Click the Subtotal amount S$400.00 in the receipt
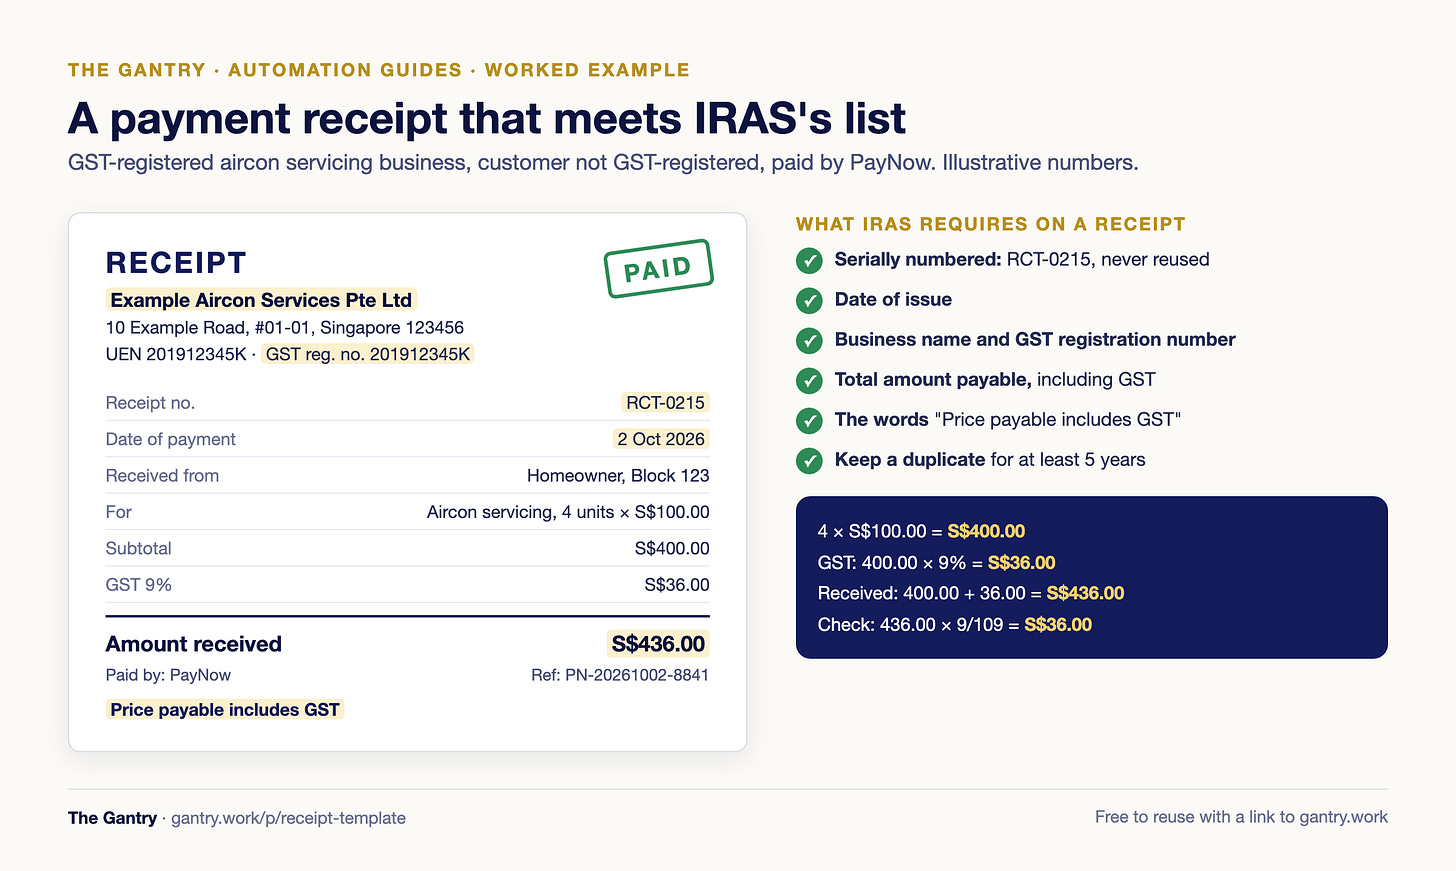 672,549
